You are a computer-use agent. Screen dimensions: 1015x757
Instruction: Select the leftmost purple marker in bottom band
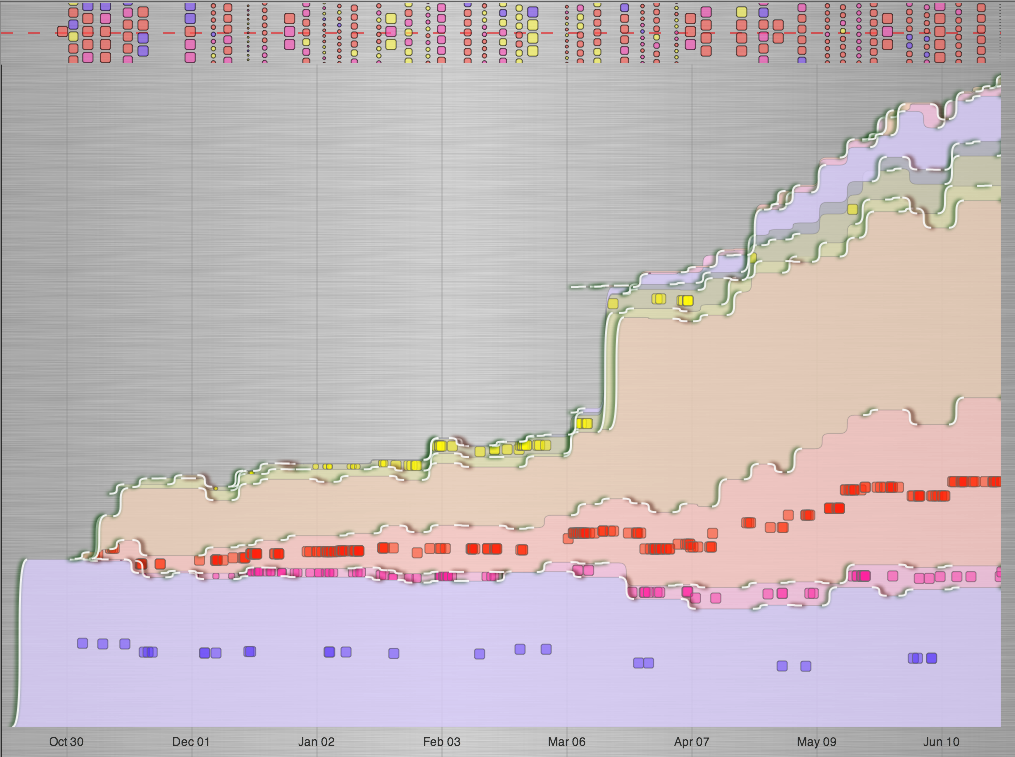[83, 643]
